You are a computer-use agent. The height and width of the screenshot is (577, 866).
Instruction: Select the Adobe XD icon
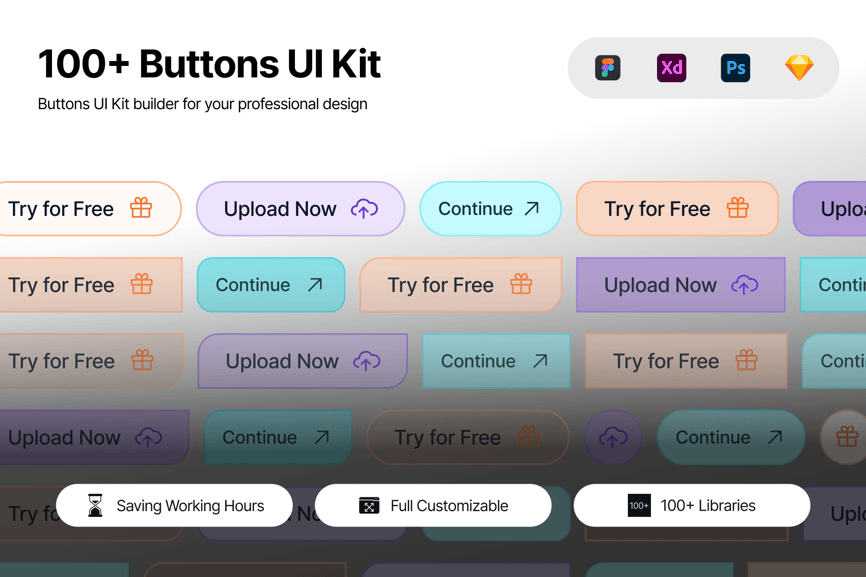[671, 68]
